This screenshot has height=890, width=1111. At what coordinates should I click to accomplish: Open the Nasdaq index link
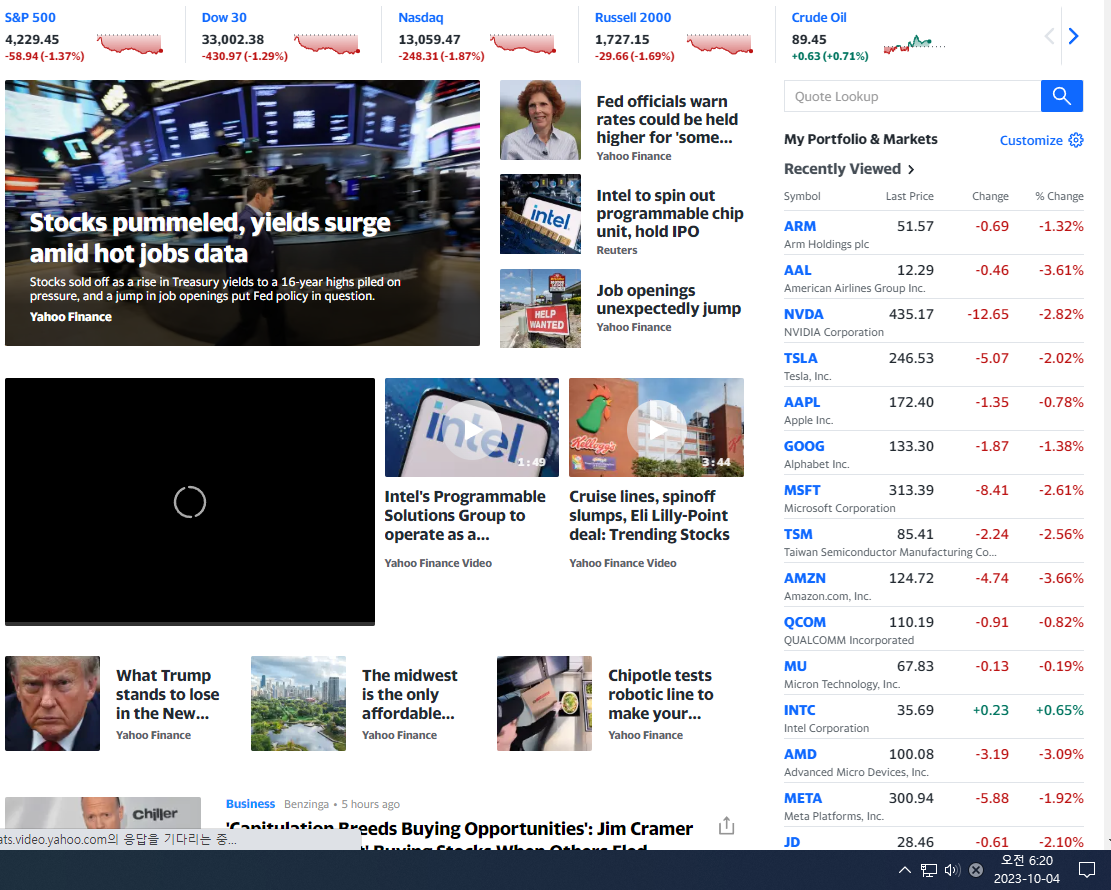point(420,18)
